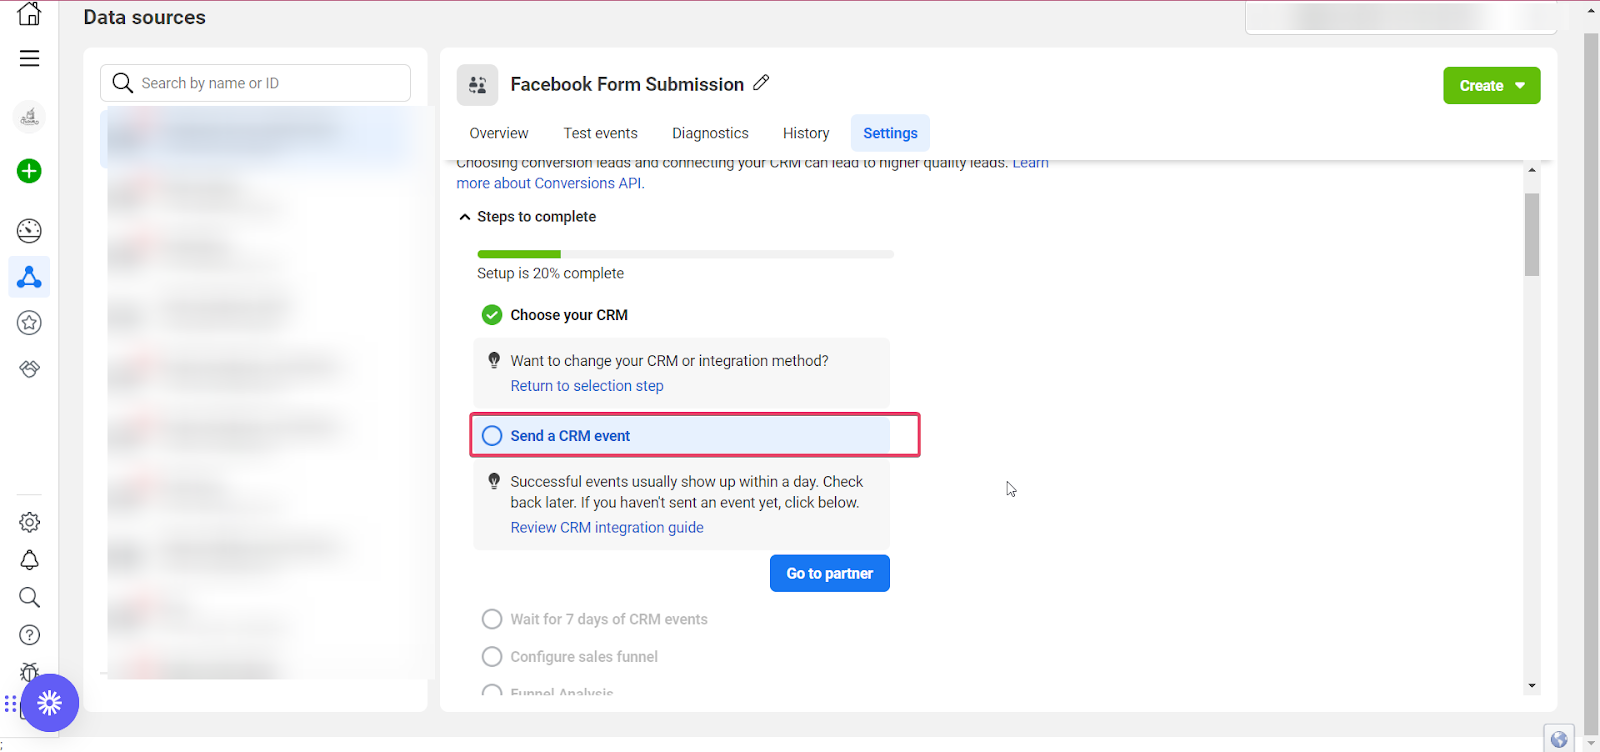Viewport: 1600px width, 752px height.
Task: Select the Send a CRM event step circle
Action: (492, 436)
